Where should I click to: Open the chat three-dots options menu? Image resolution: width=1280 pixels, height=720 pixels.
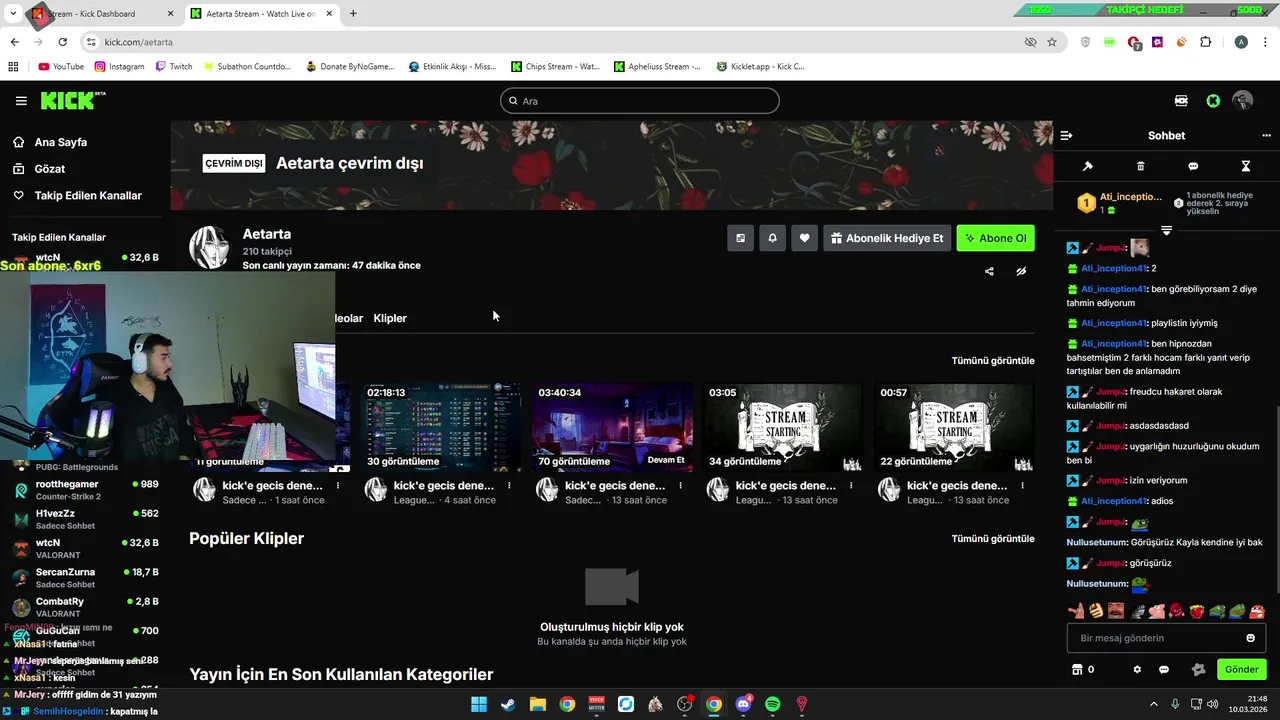[x=1266, y=135]
